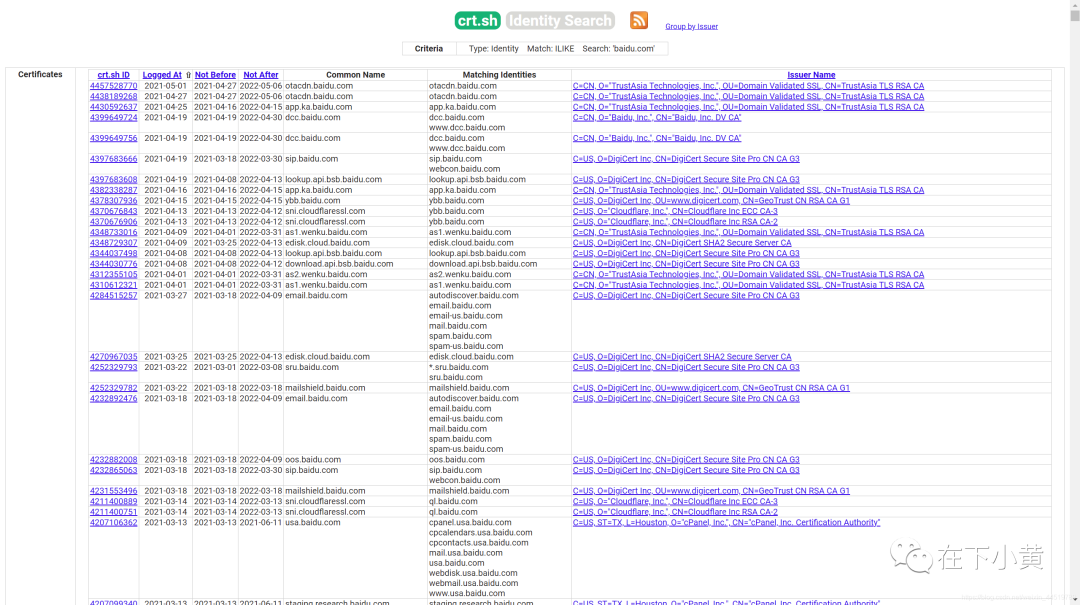This screenshot has height=605, width=1080.
Task: Open certificate ID 4232892476
Action: [x=113, y=398]
